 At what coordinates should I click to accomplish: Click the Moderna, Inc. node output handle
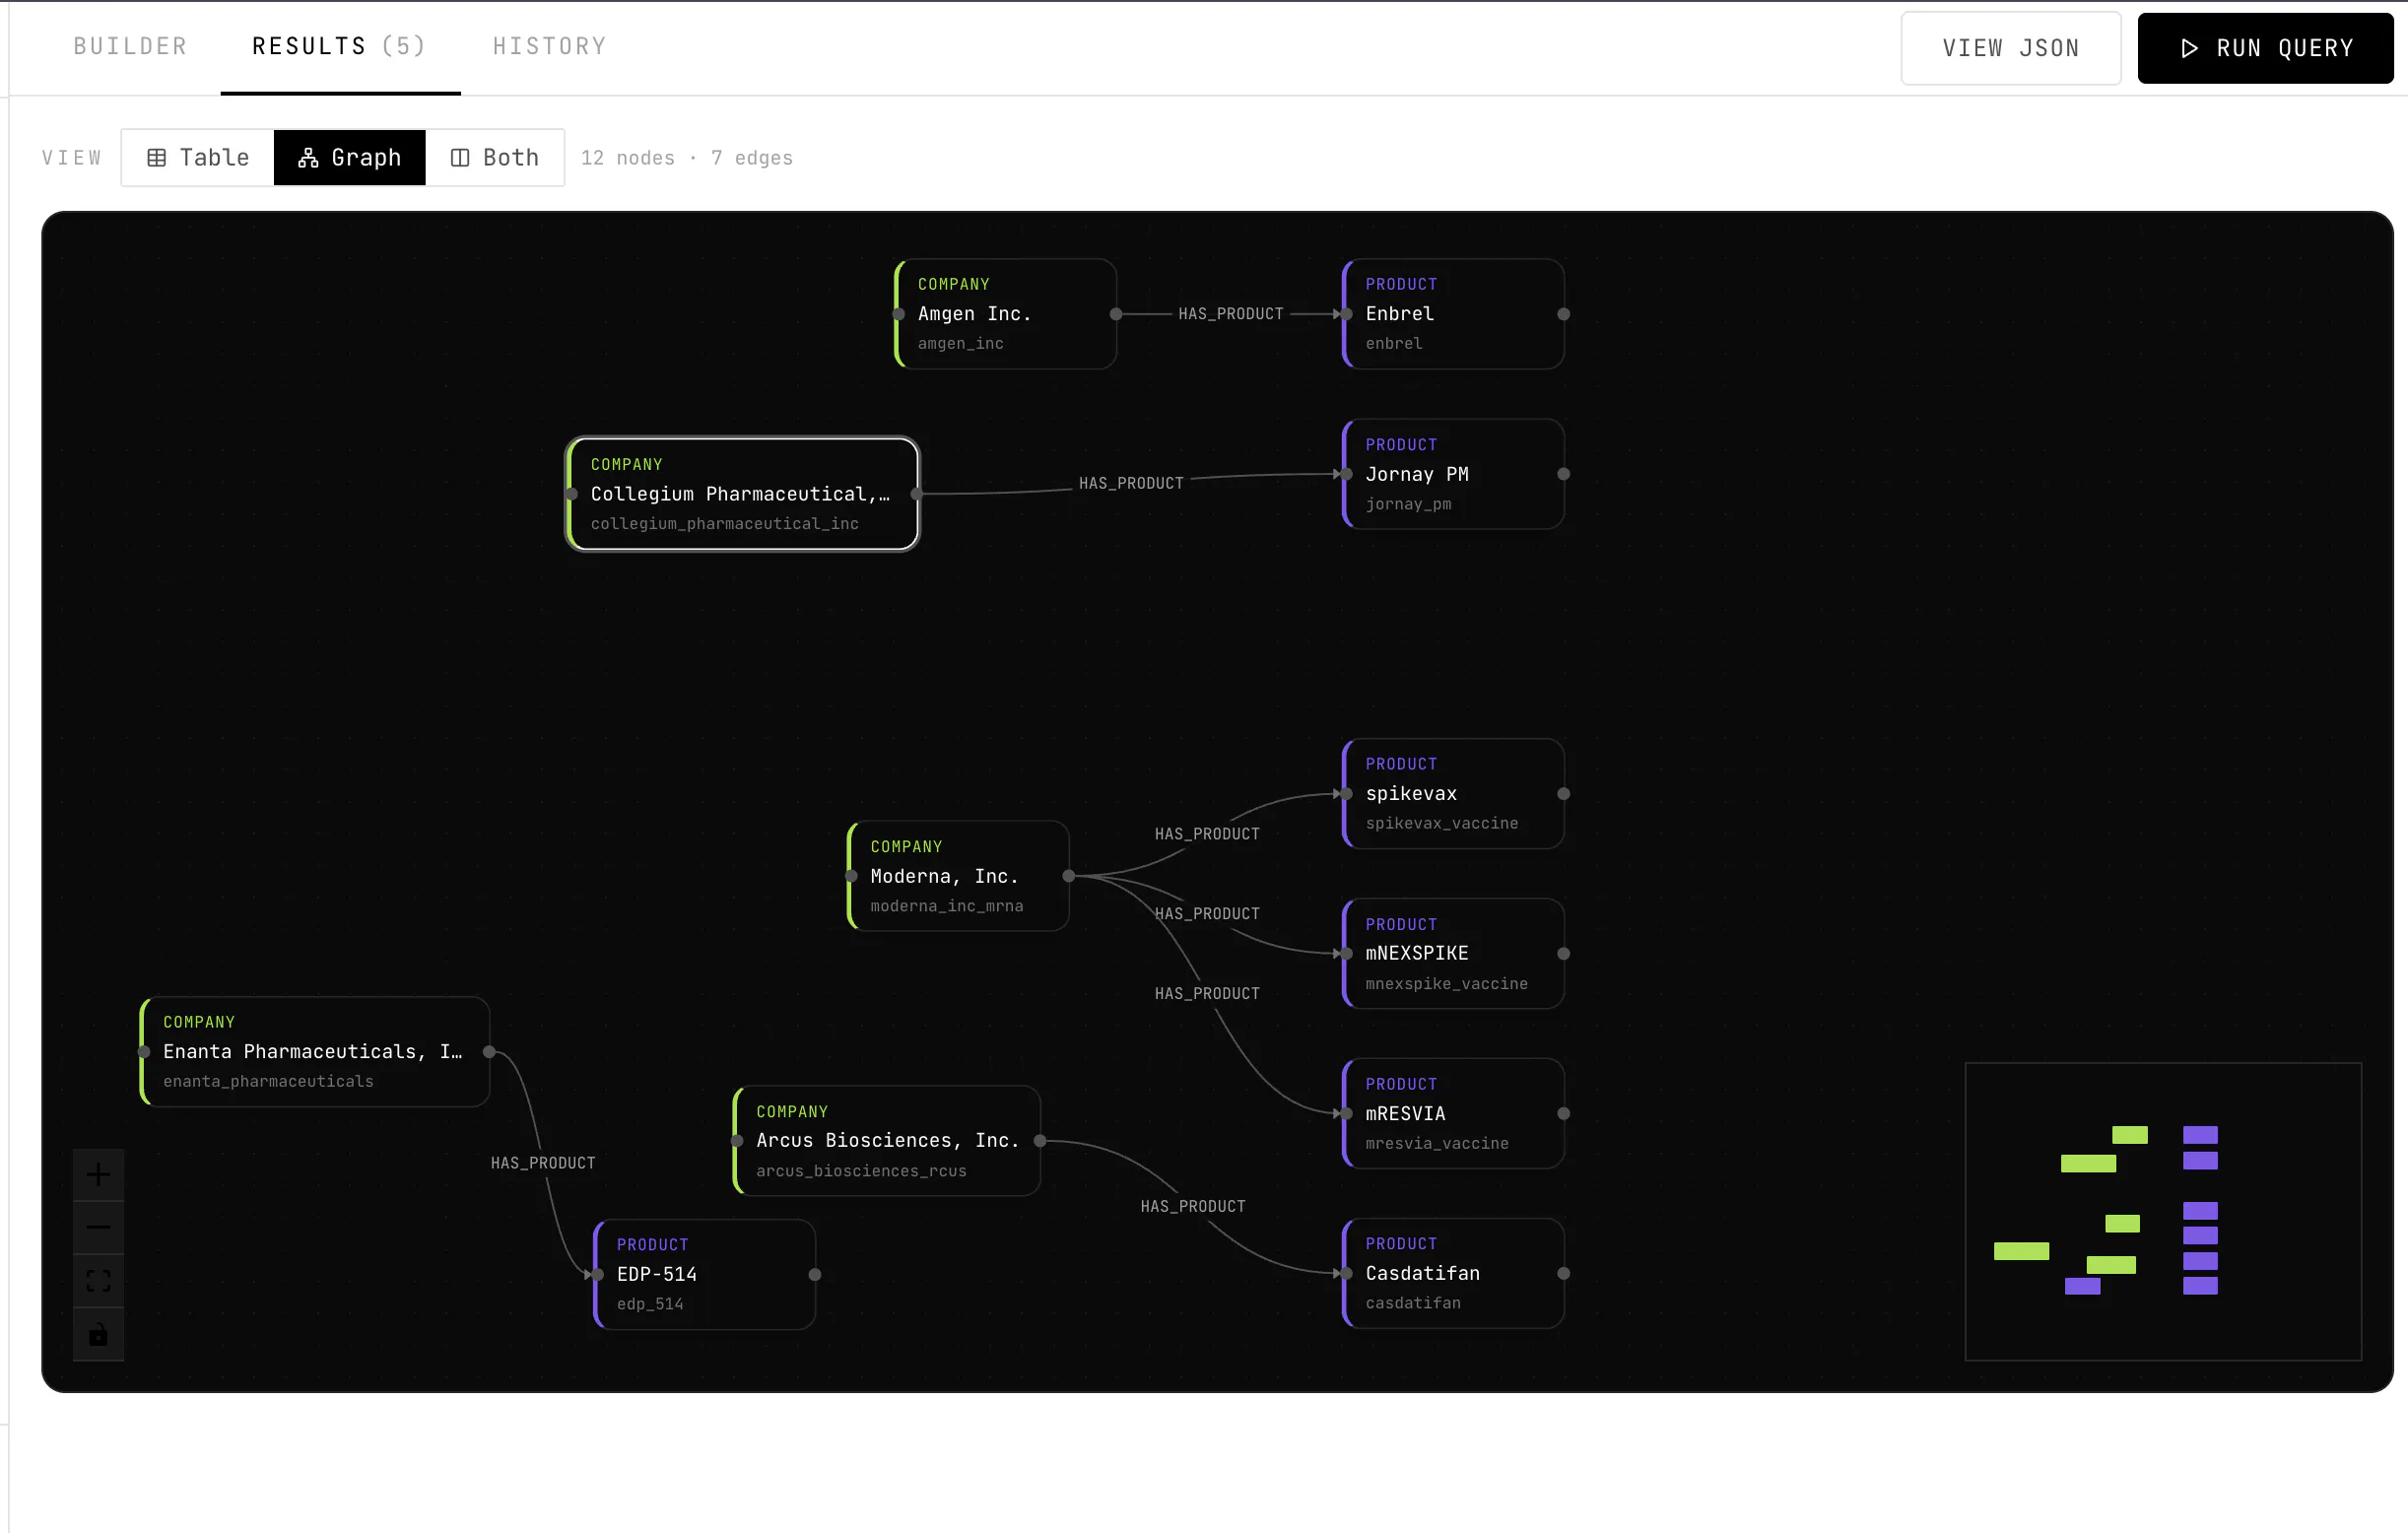(1069, 876)
